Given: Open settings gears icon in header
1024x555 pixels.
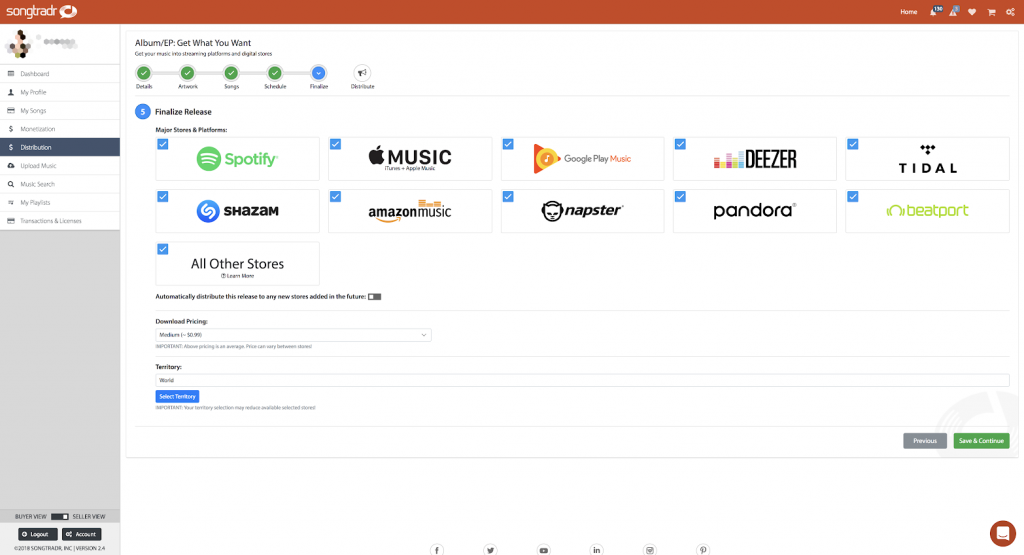Looking at the screenshot, I should click(x=1010, y=12).
